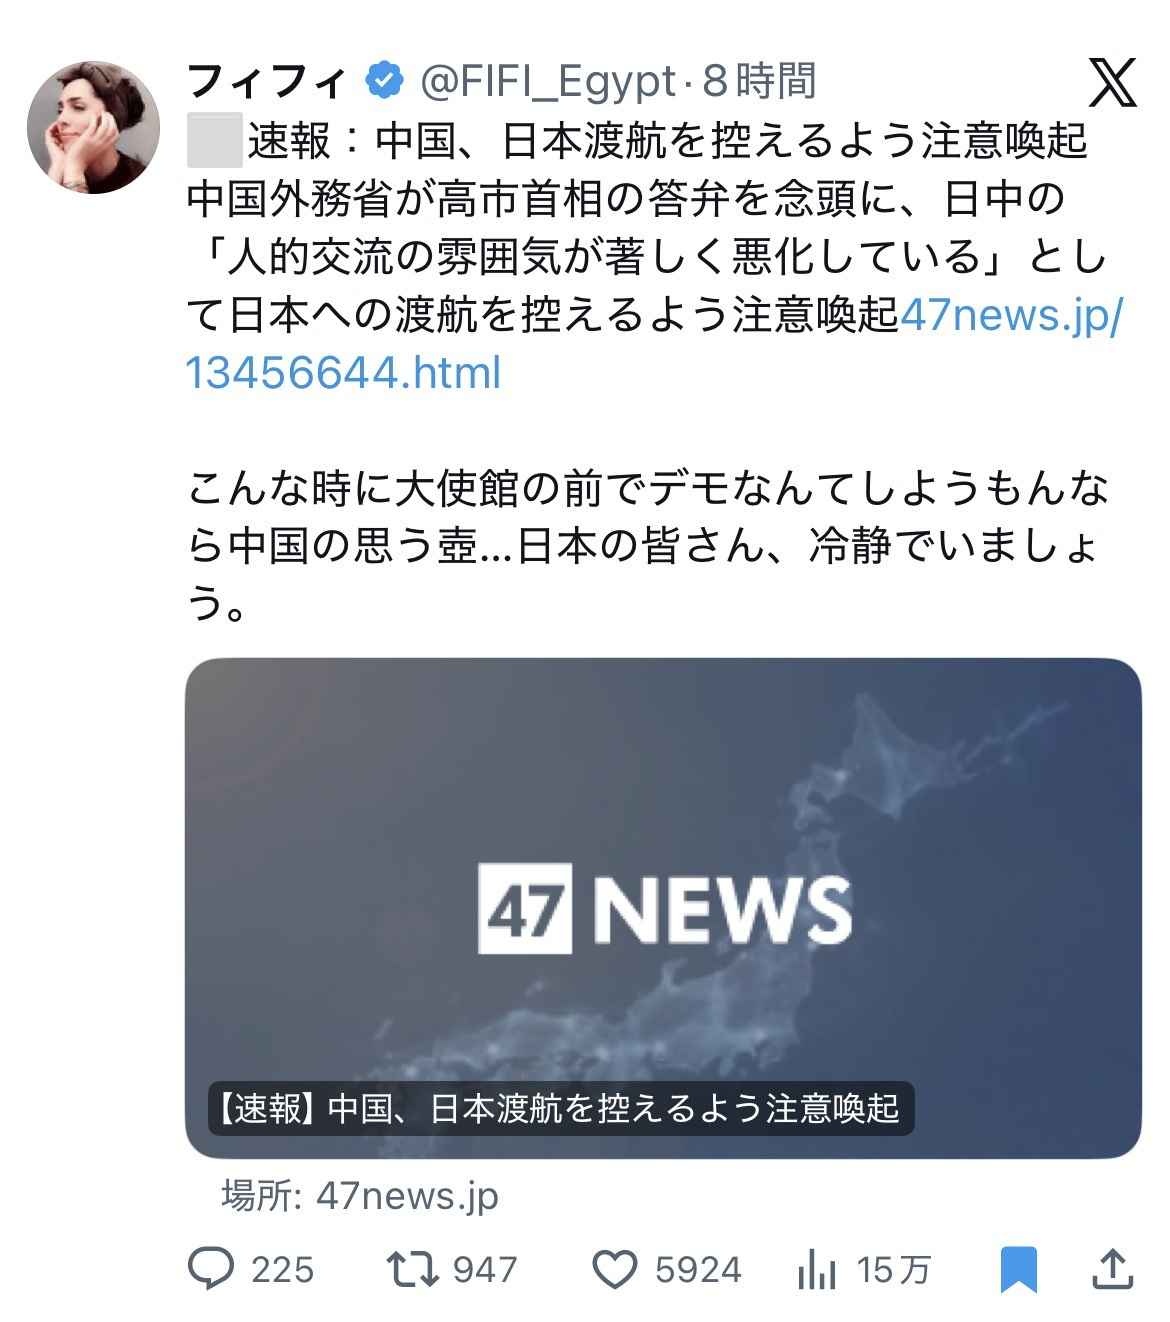Screen dimensions: 1170x1322
Task: Toggle the blue bookmark icon
Action: coord(1019,1270)
